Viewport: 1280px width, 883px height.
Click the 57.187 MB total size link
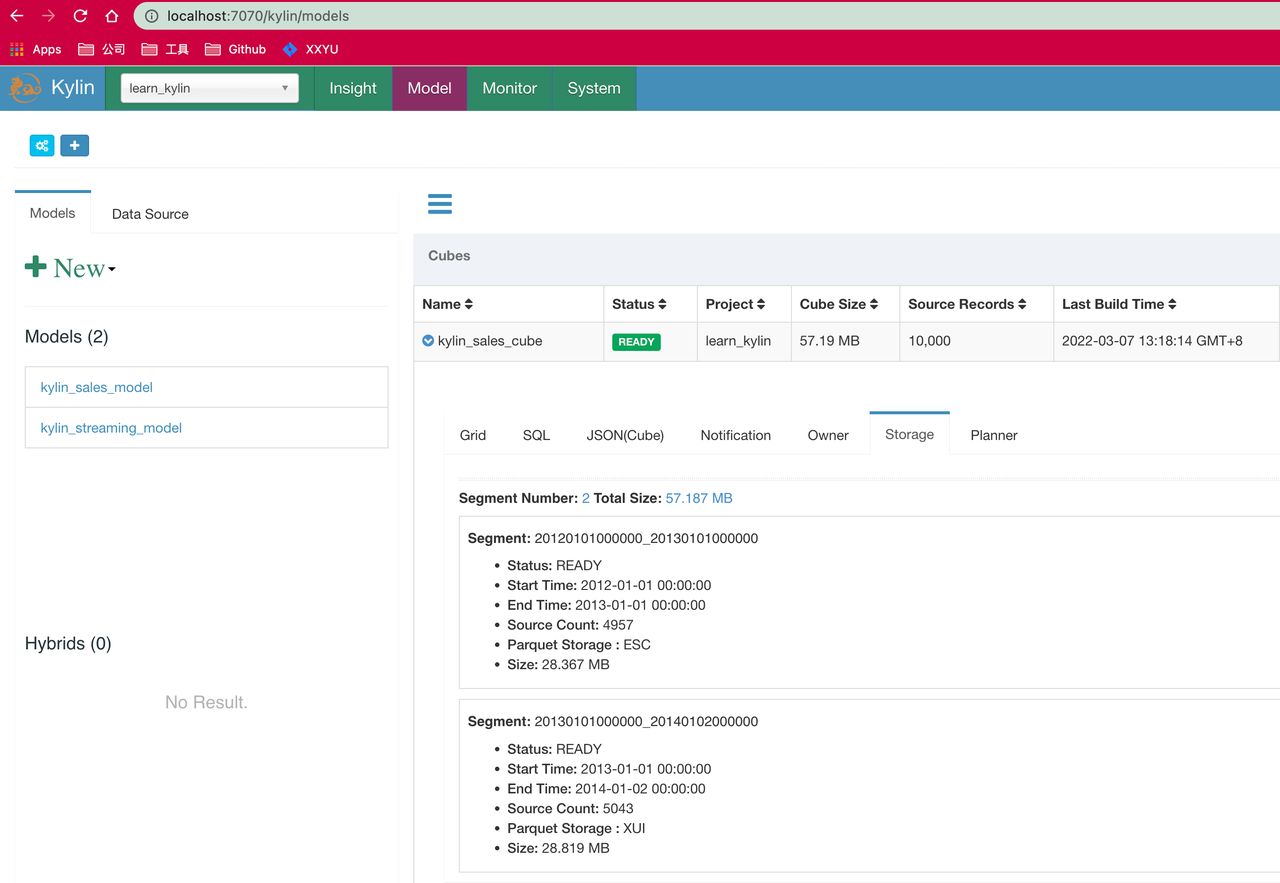pos(699,497)
